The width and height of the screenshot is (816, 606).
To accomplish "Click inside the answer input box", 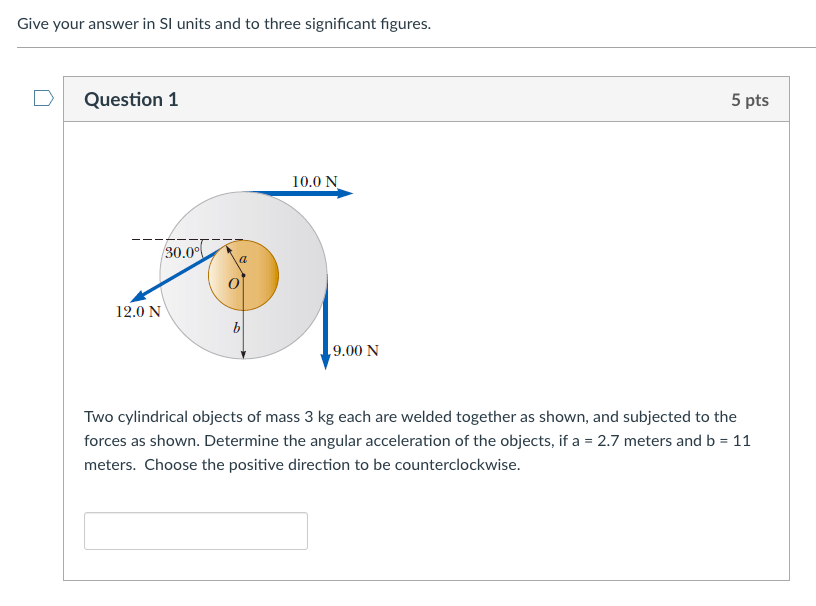I will pyautogui.click(x=195, y=530).
